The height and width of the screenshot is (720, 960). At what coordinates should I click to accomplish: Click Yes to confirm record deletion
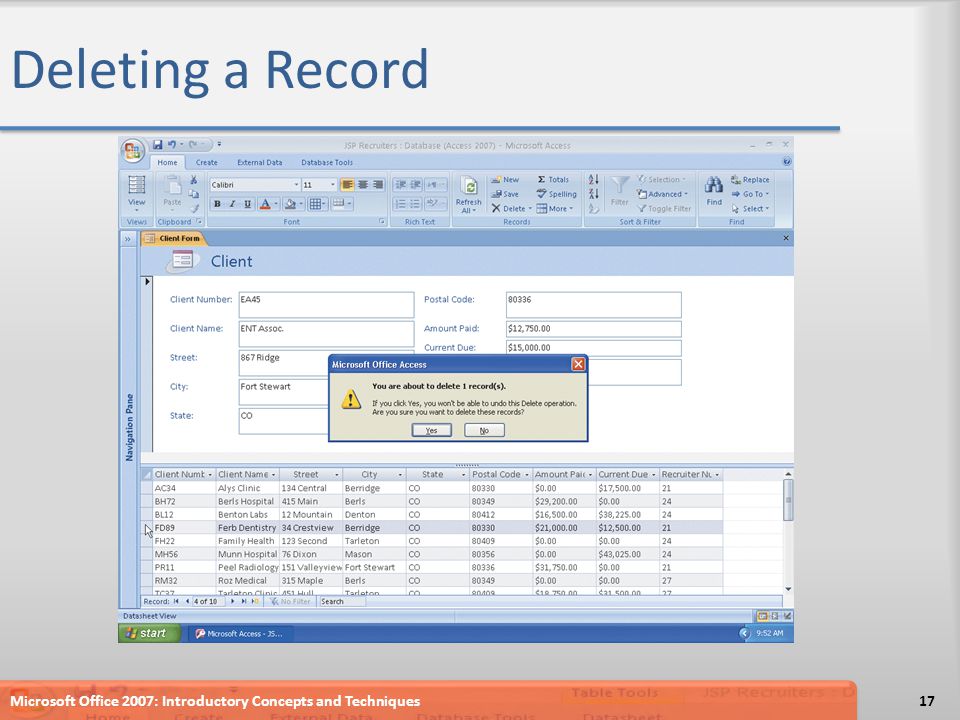(432, 430)
